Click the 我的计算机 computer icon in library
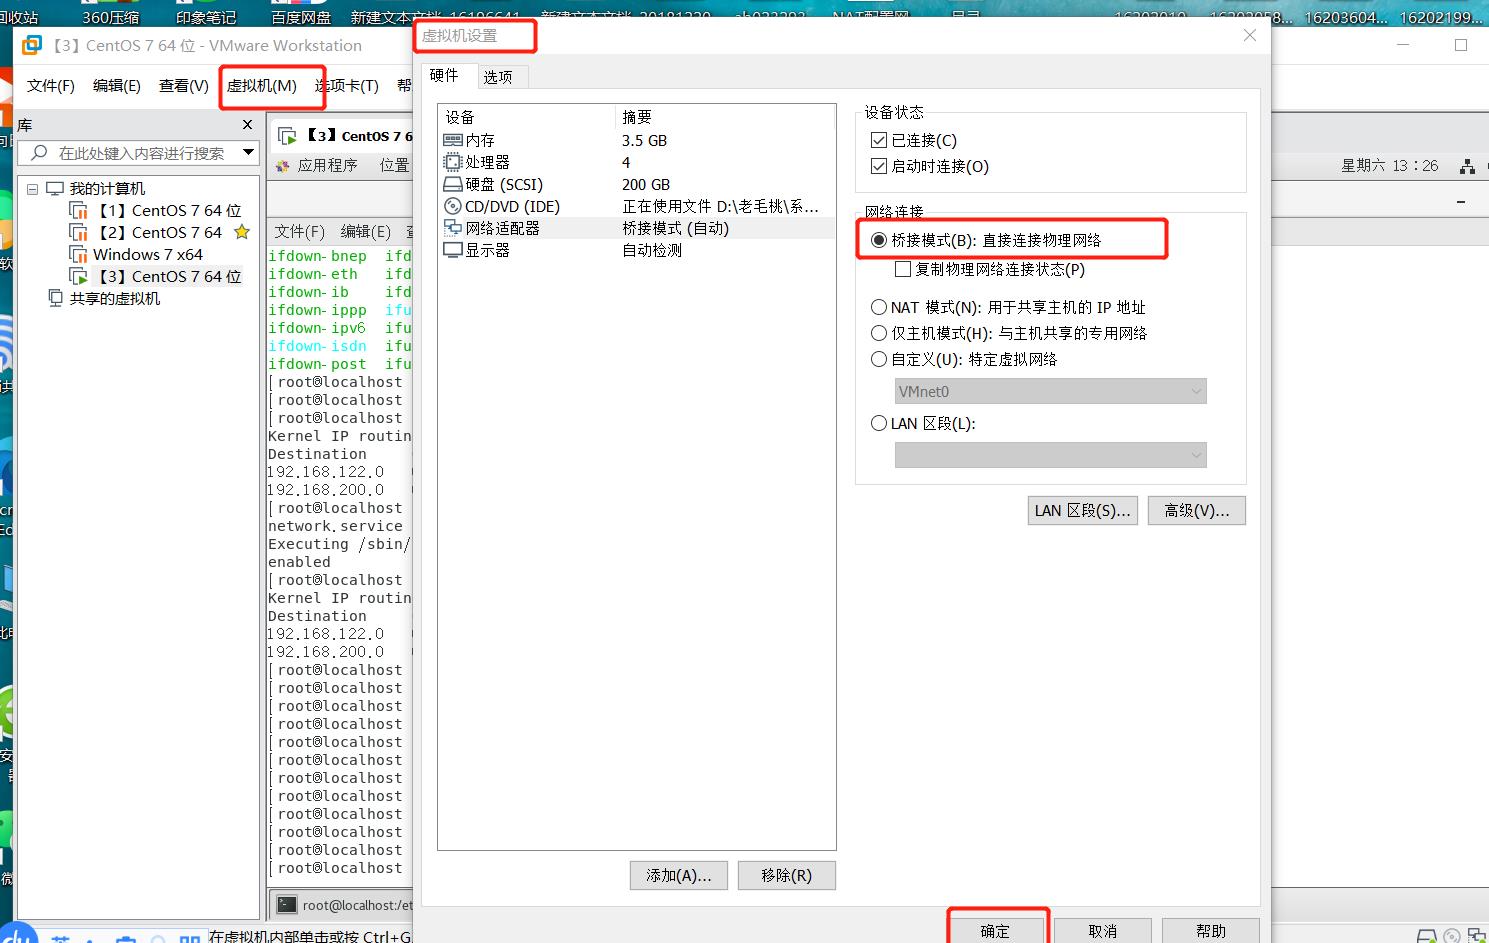This screenshot has height=943, width=1489. click(x=54, y=188)
